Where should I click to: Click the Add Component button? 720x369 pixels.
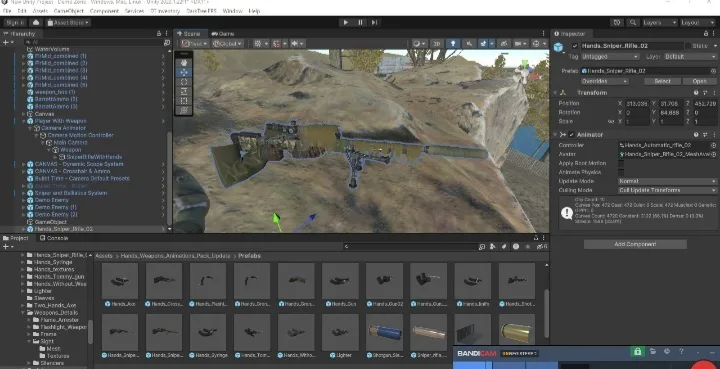(x=635, y=244)
